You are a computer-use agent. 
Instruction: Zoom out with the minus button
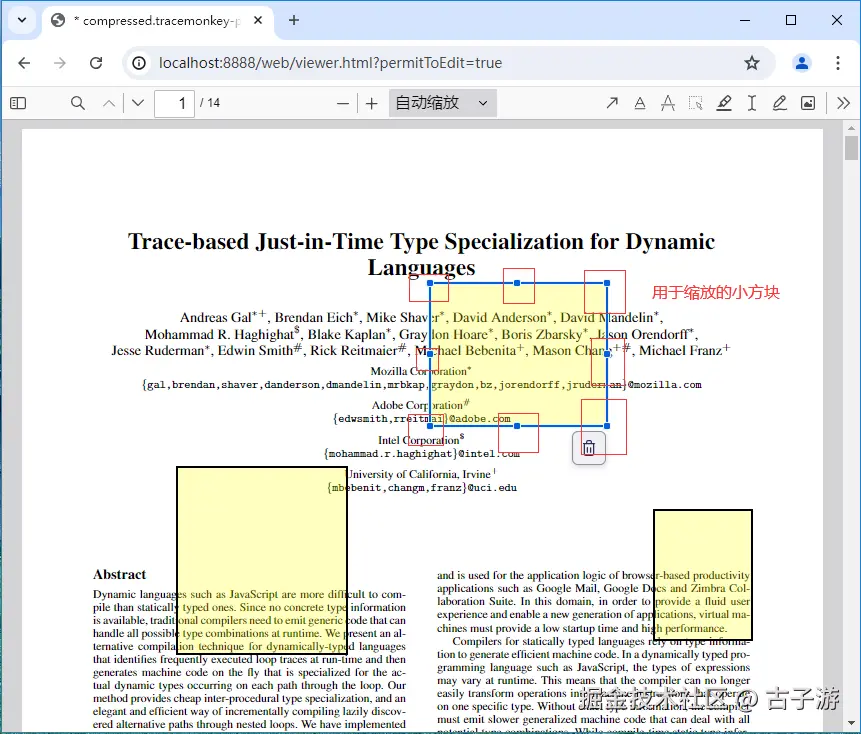[343, 103]
